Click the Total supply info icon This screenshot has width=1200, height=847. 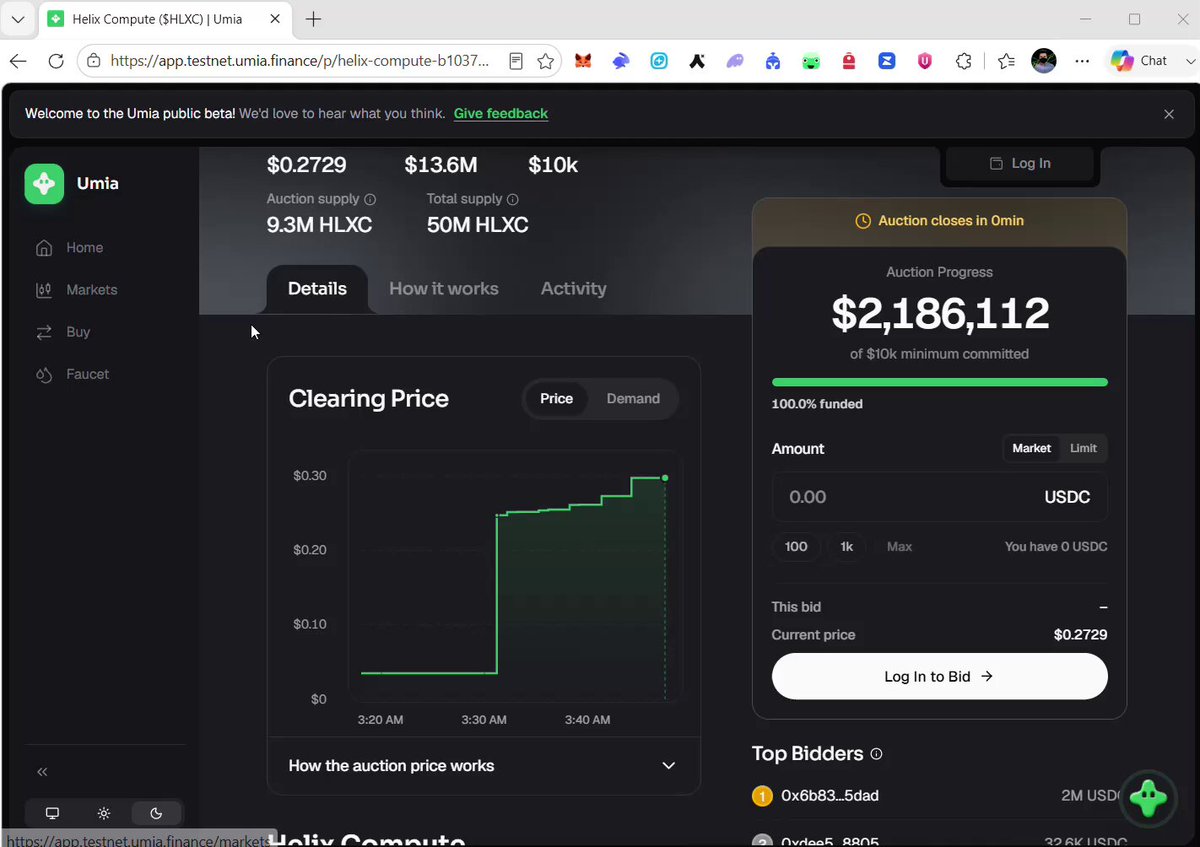(x=513, y=199)
